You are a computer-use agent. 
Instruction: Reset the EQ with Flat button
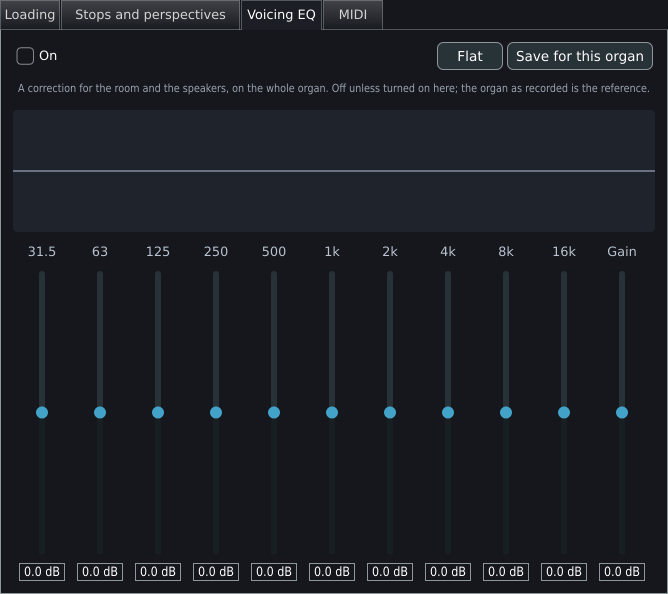(x=470, y=56)
